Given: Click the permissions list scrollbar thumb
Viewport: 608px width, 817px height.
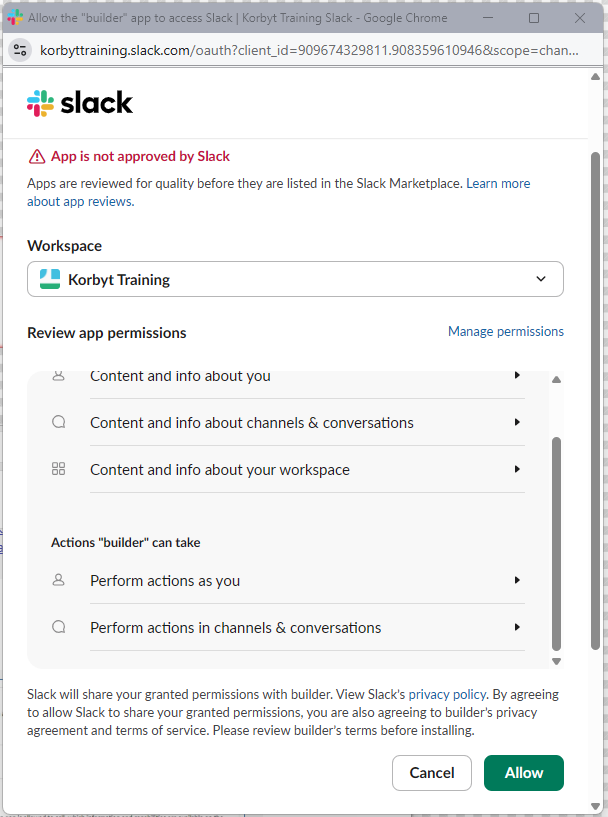Looking at the screenshot, I should point(556,544).
